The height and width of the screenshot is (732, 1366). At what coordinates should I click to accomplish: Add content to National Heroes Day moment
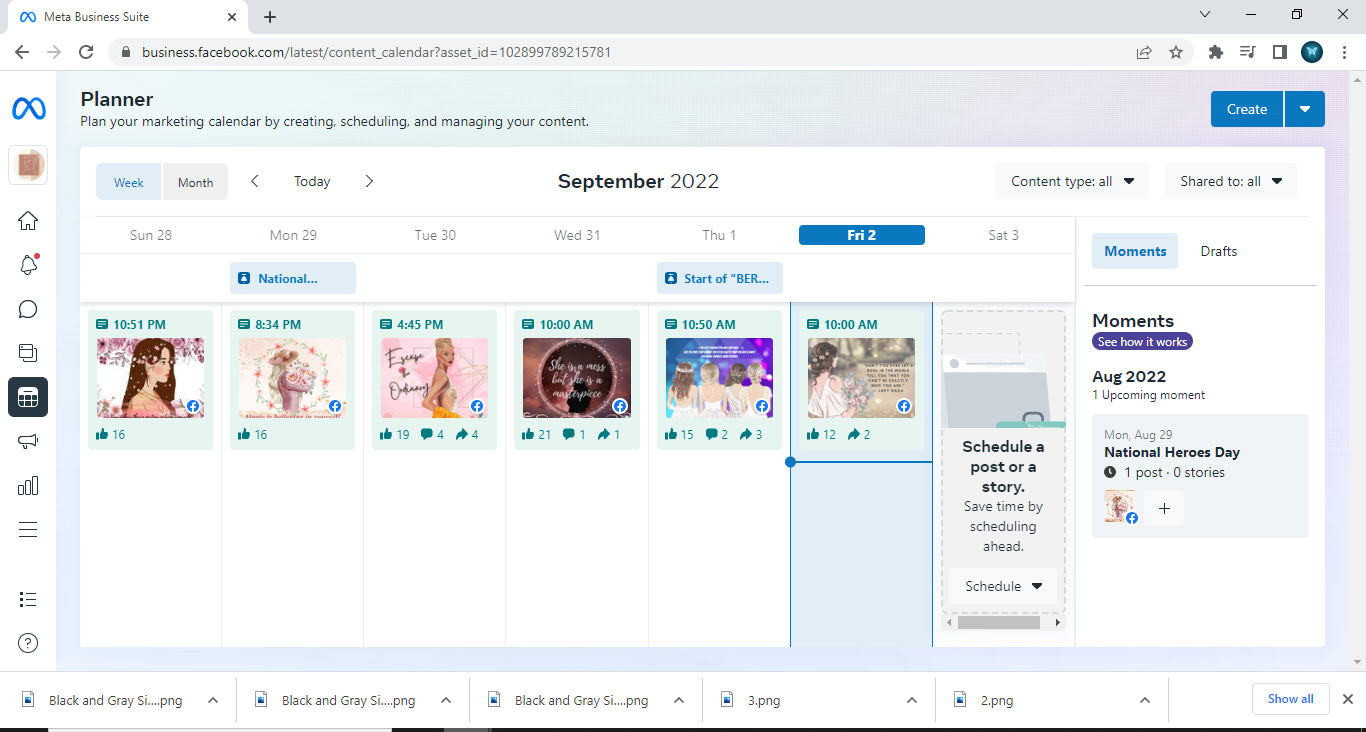1164,508
